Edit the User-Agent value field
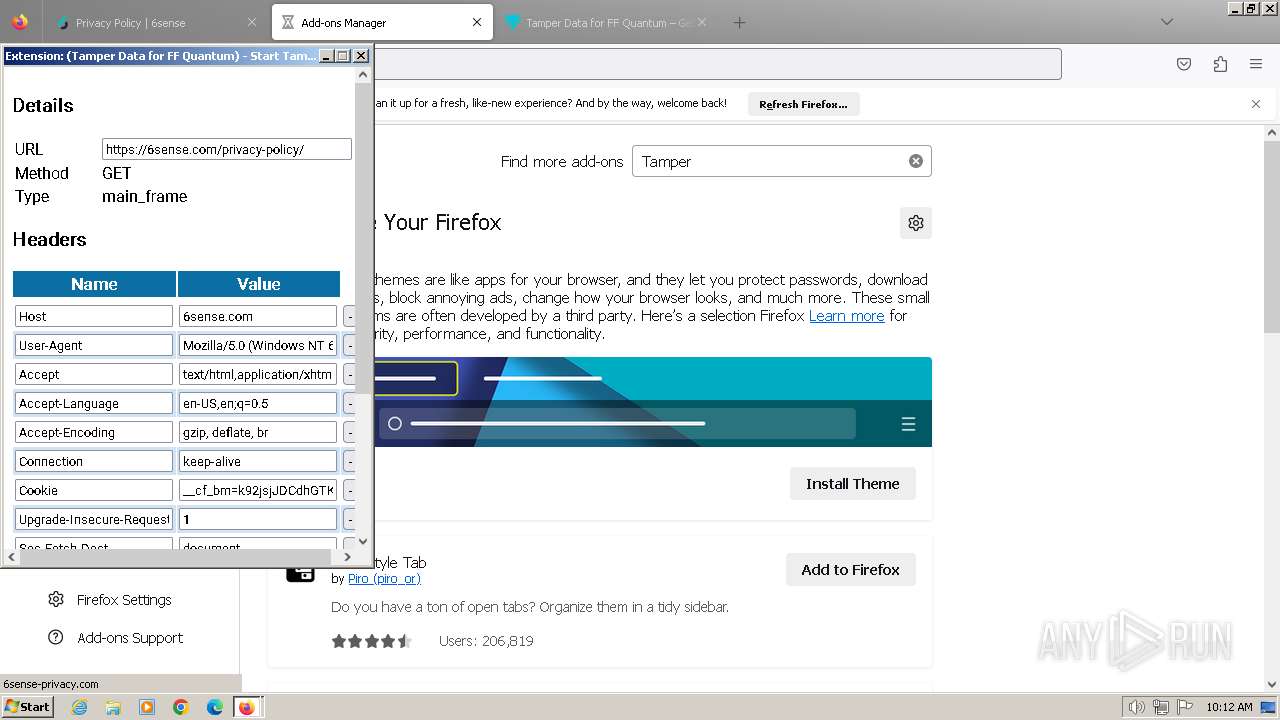1280x720 pixels. (x=258, y=345)
